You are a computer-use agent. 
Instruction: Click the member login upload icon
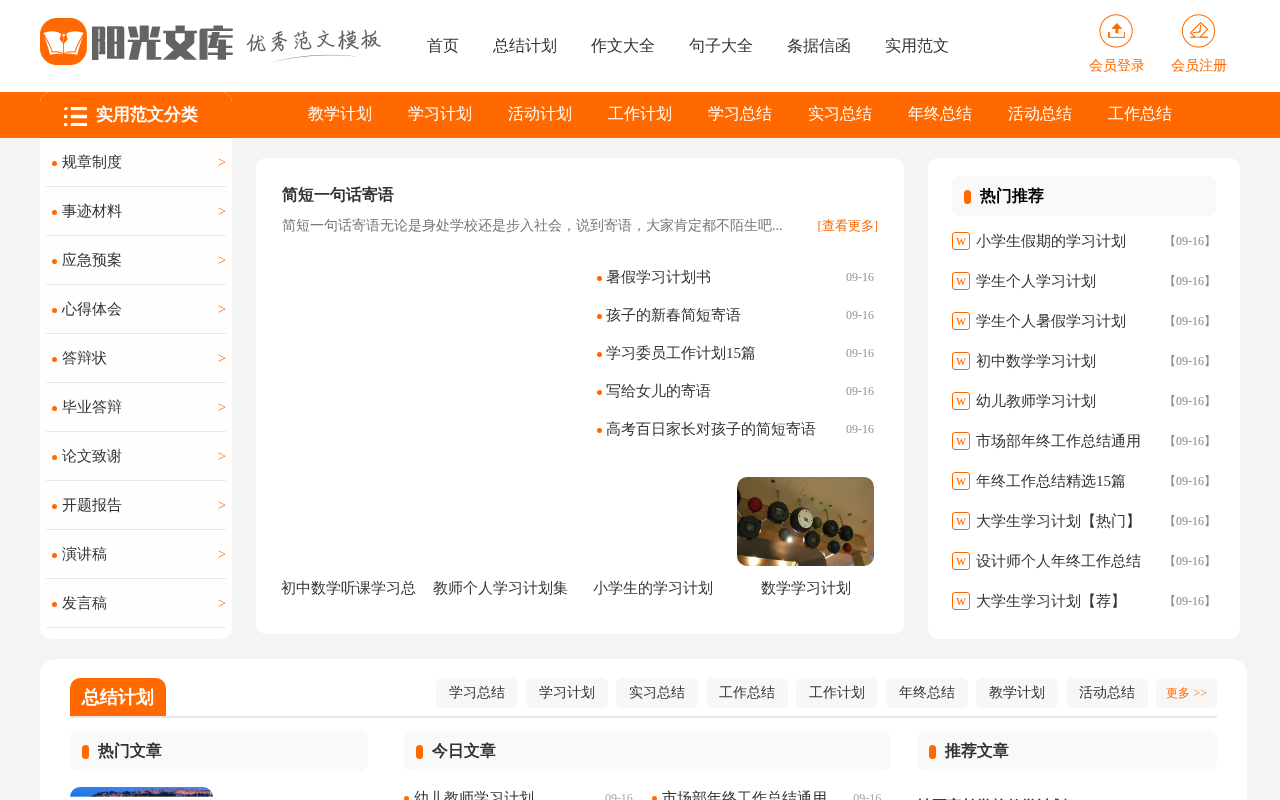pyautogui.click(x=1116, y=31)
